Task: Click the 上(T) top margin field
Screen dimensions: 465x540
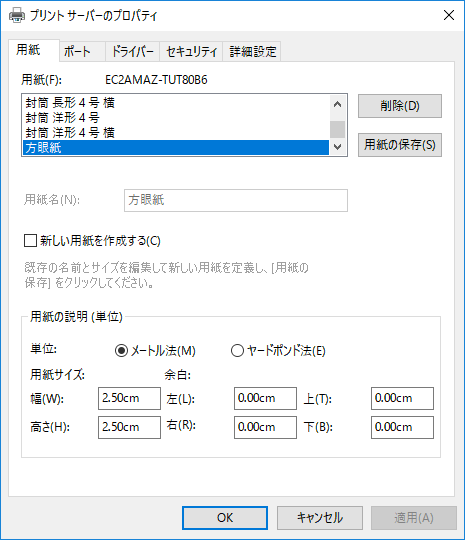Action: pyautogui.click(x=402, y=398)
